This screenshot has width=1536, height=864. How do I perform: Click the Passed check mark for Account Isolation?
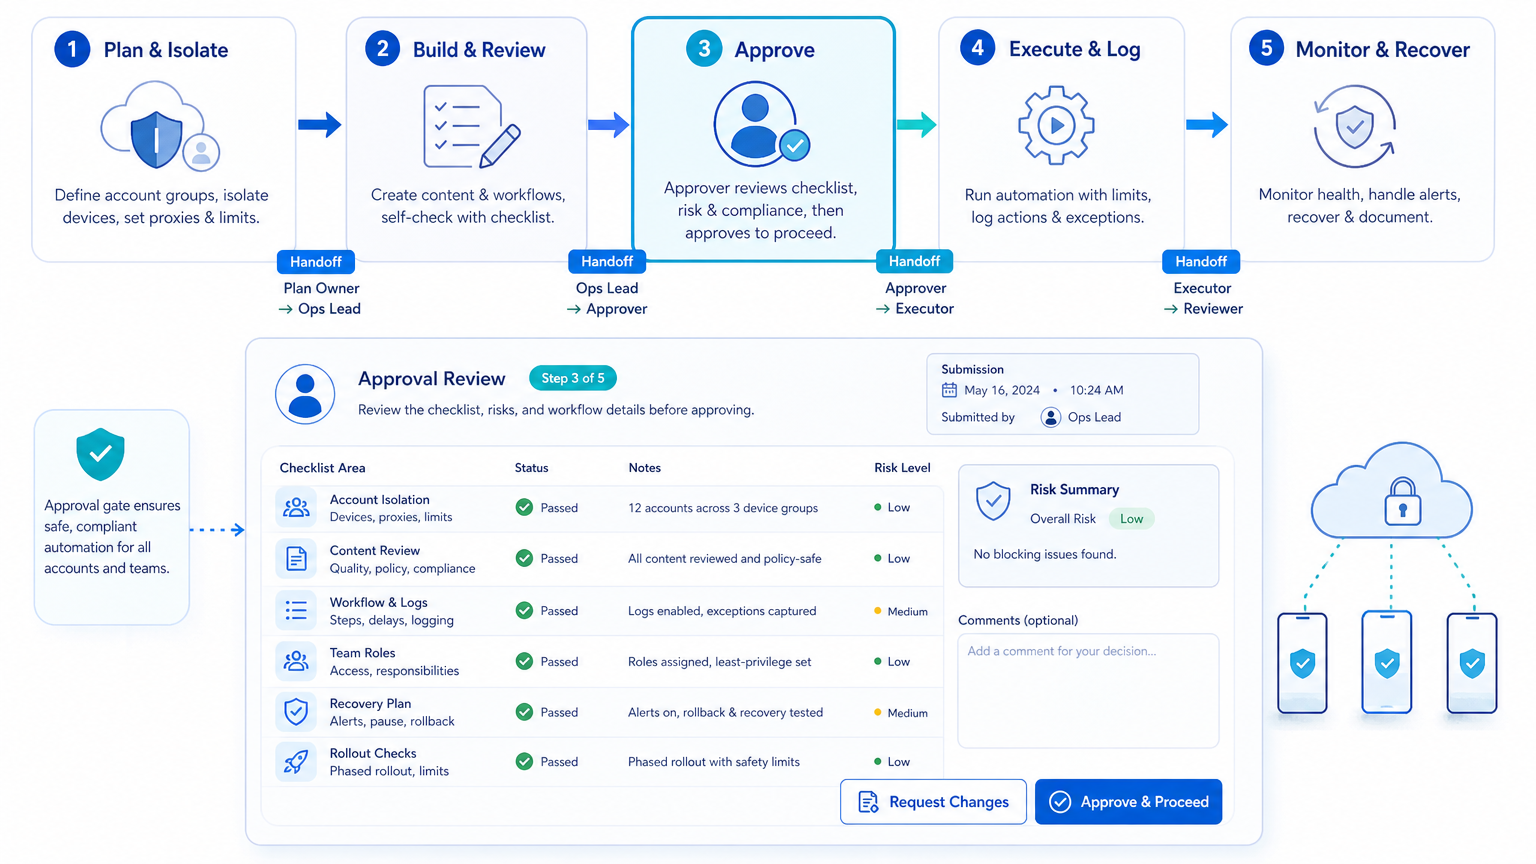point(524,507)
